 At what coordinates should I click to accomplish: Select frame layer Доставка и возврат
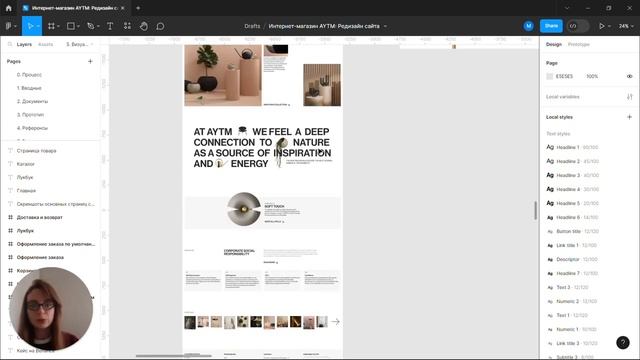tap(40, 218)
